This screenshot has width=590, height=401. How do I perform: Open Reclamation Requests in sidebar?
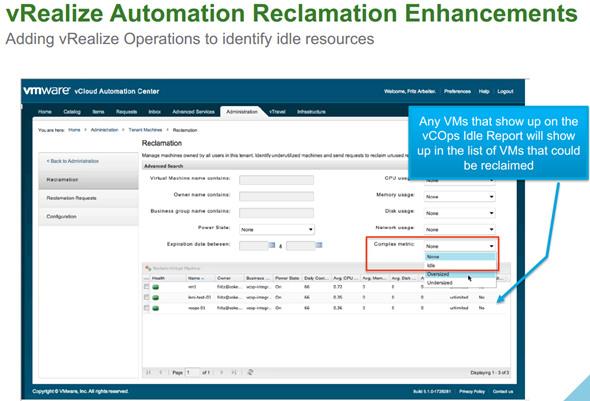click(x=88, y=198)
